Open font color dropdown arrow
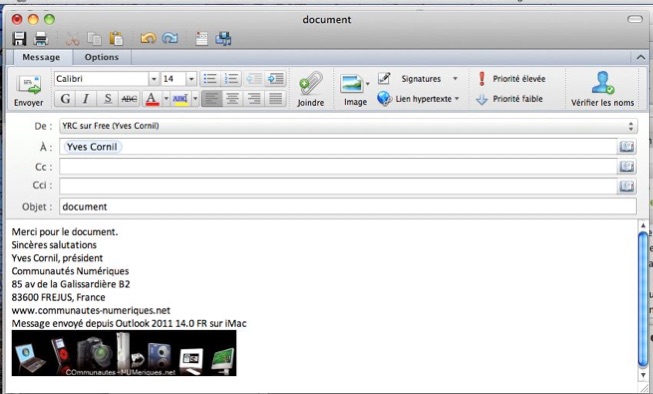This screenshot has height=394, width=653. coord(166,99)
